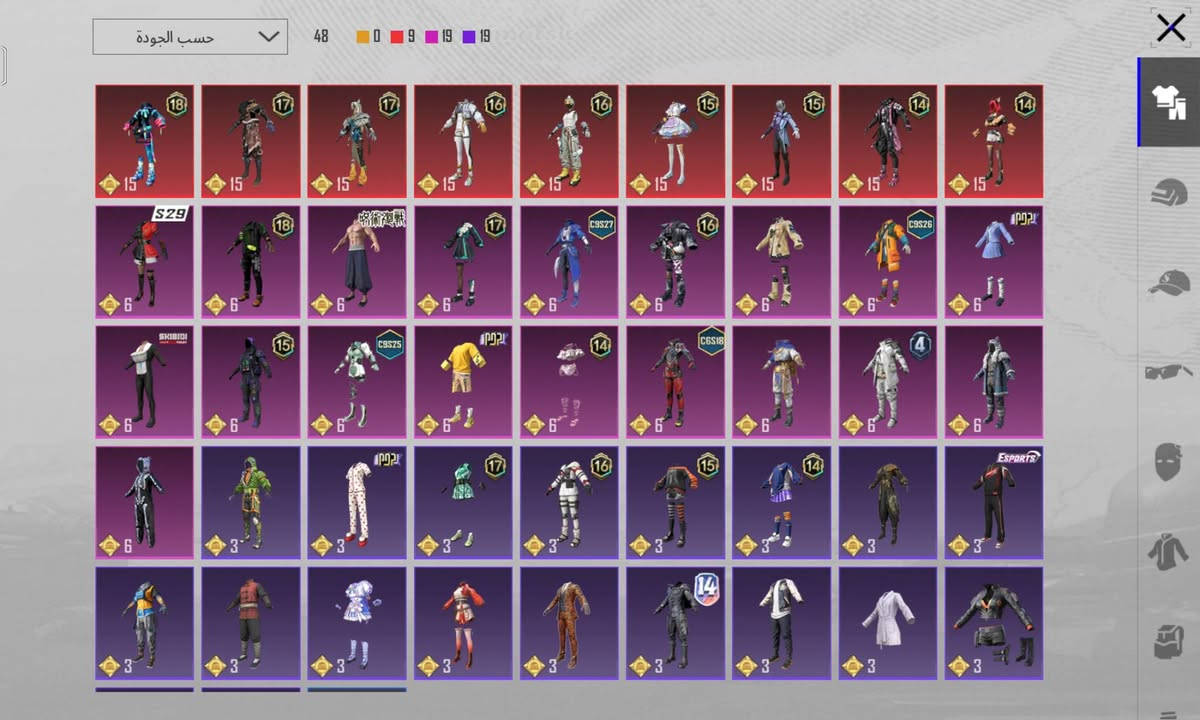Click the total item count 48

point(321,37)
